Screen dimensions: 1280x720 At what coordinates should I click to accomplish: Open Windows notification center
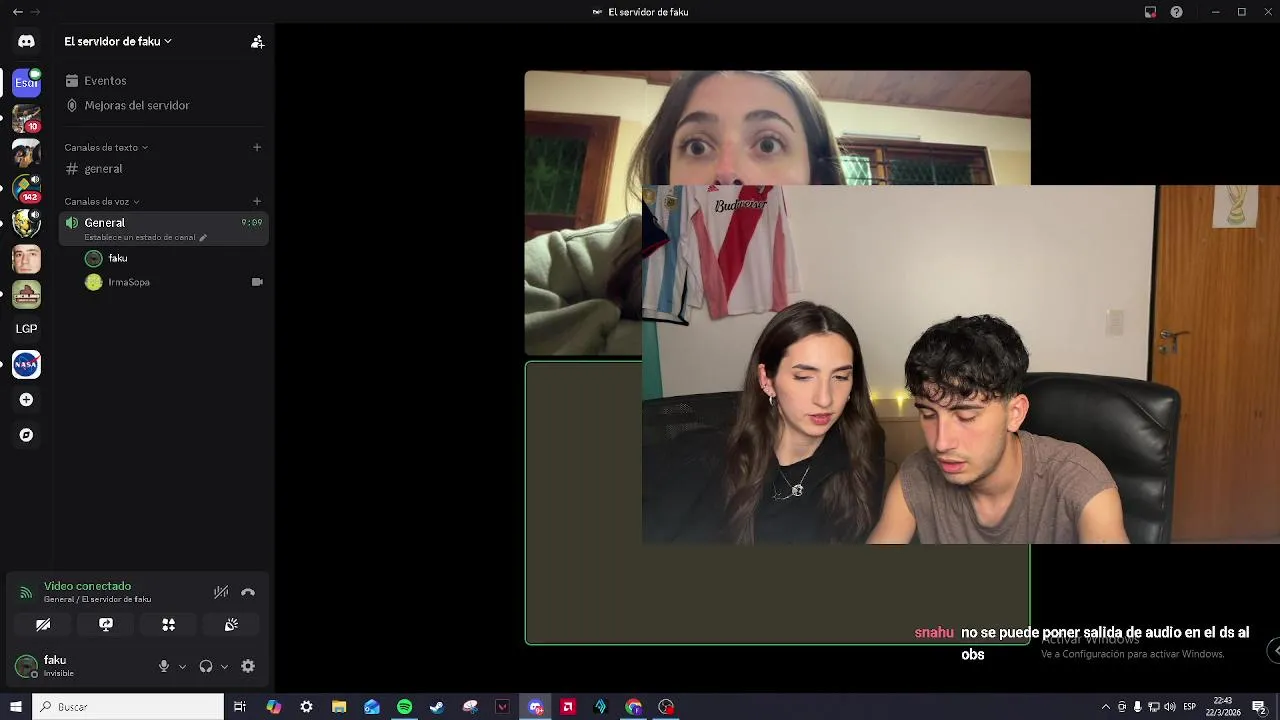click(1259, 707)
